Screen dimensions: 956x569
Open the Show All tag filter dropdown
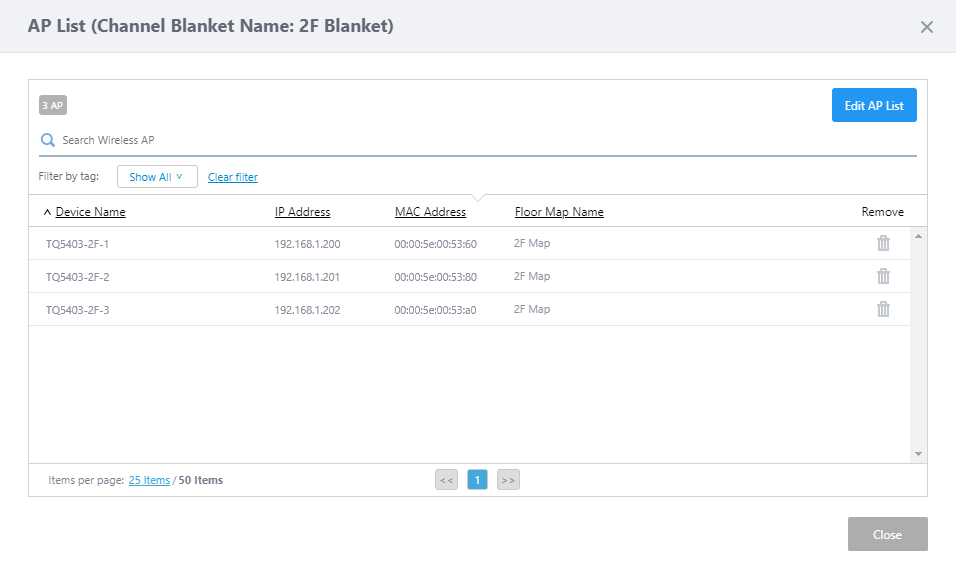pyautogui.click(x=157, y=177)
